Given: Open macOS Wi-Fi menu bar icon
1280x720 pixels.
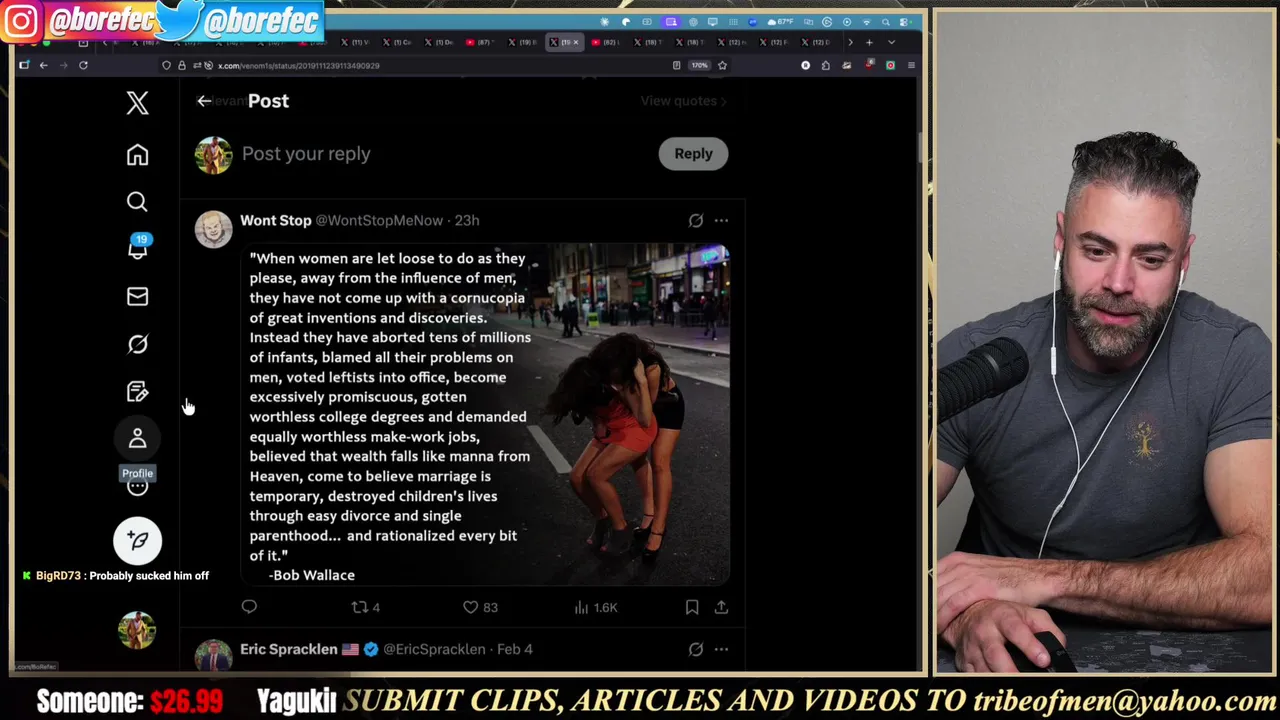Looking at the screenshot, I should click(866, 22).
